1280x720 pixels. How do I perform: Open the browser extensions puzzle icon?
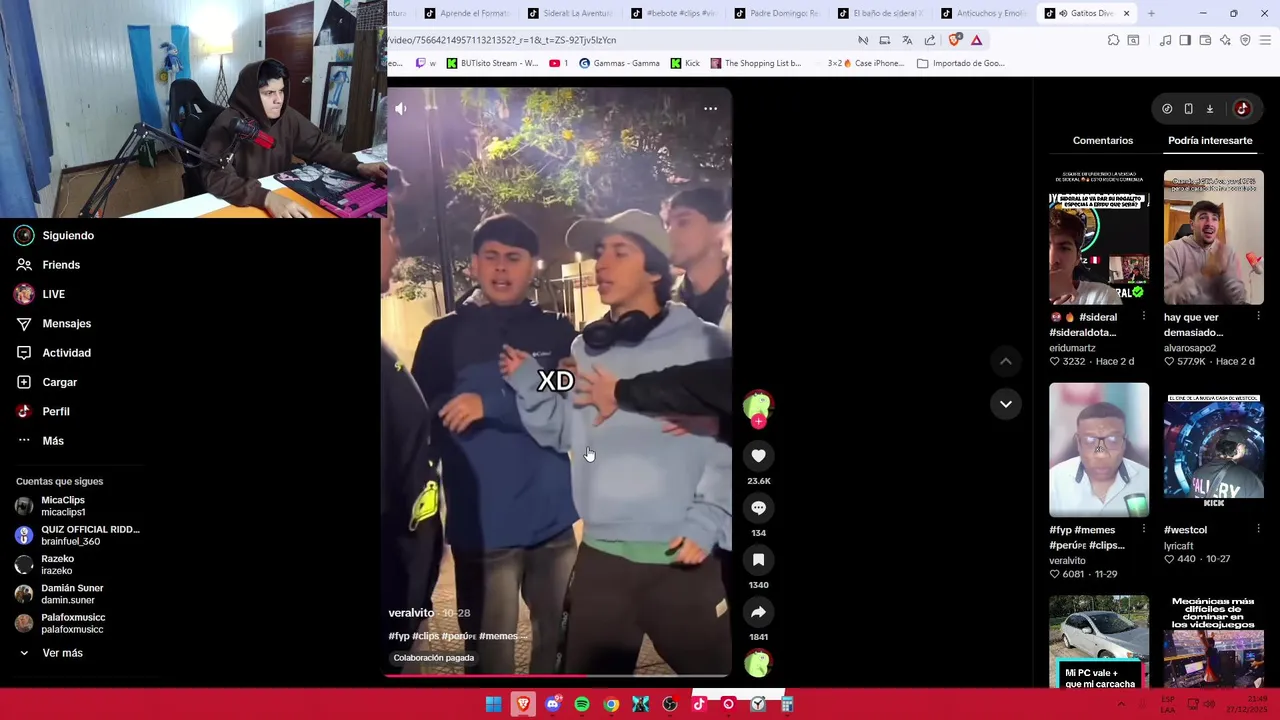pos(1113,40)
